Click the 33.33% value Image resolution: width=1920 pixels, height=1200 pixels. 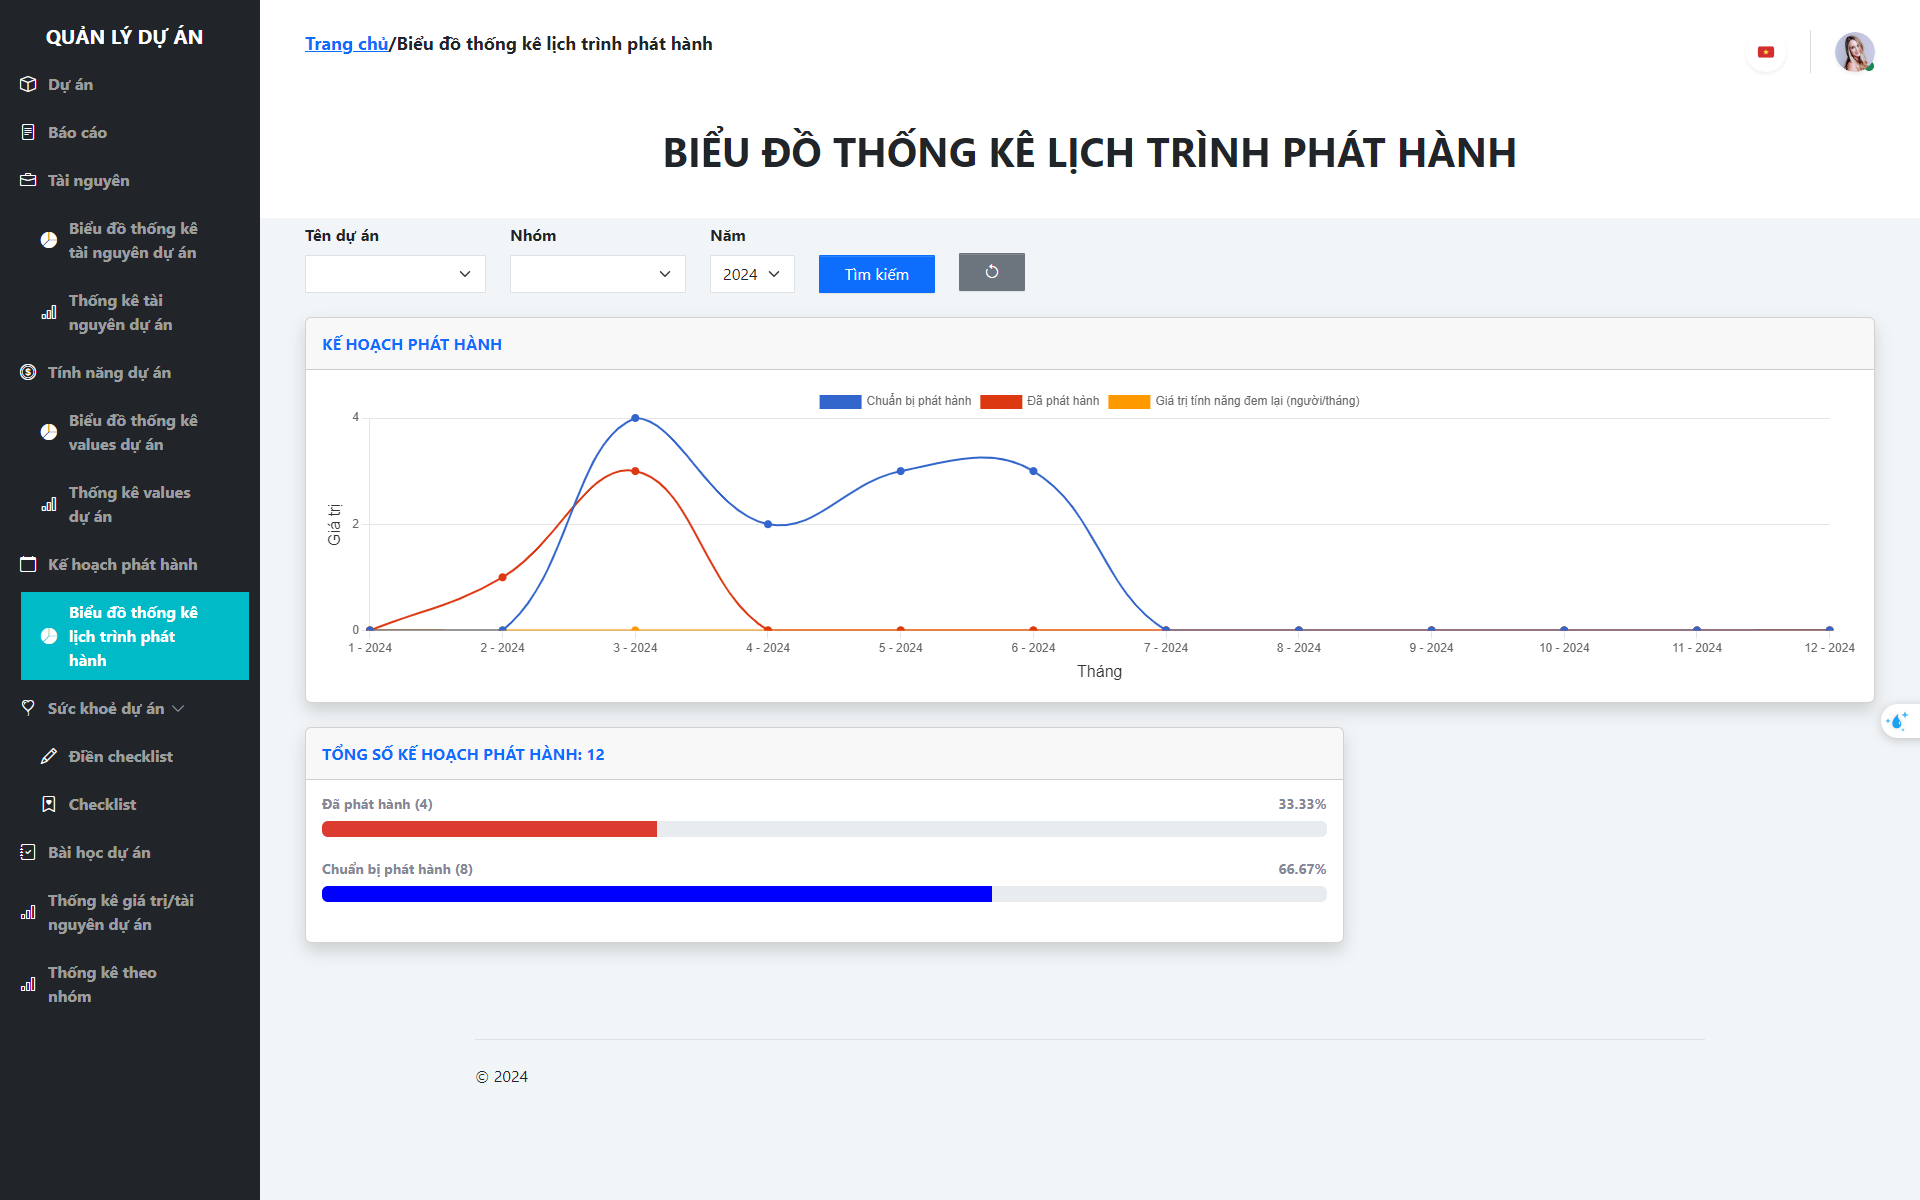tap(1302, 804)
